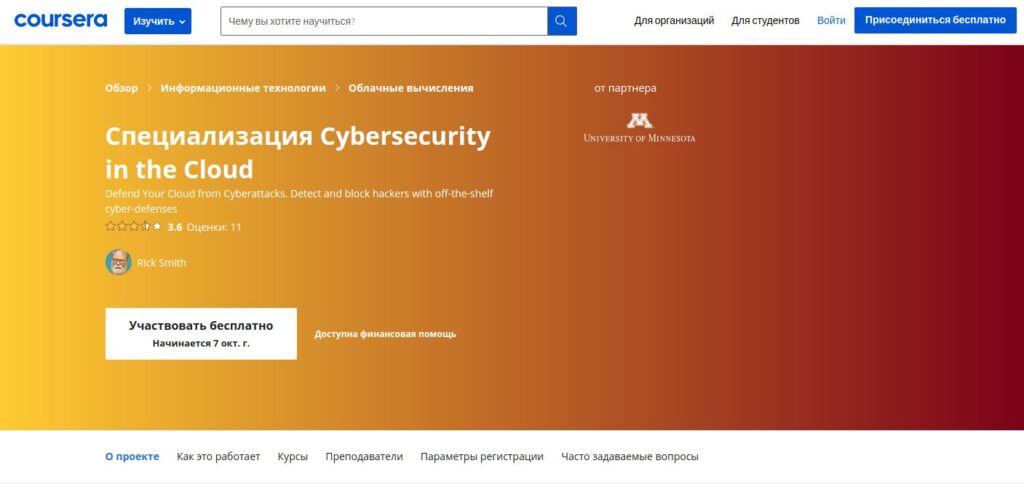Image resolution: width=1024 pixels, height=490 pixels.
Task: Open Облачные вычисления breadcrumb
Action: pos(411,88)
